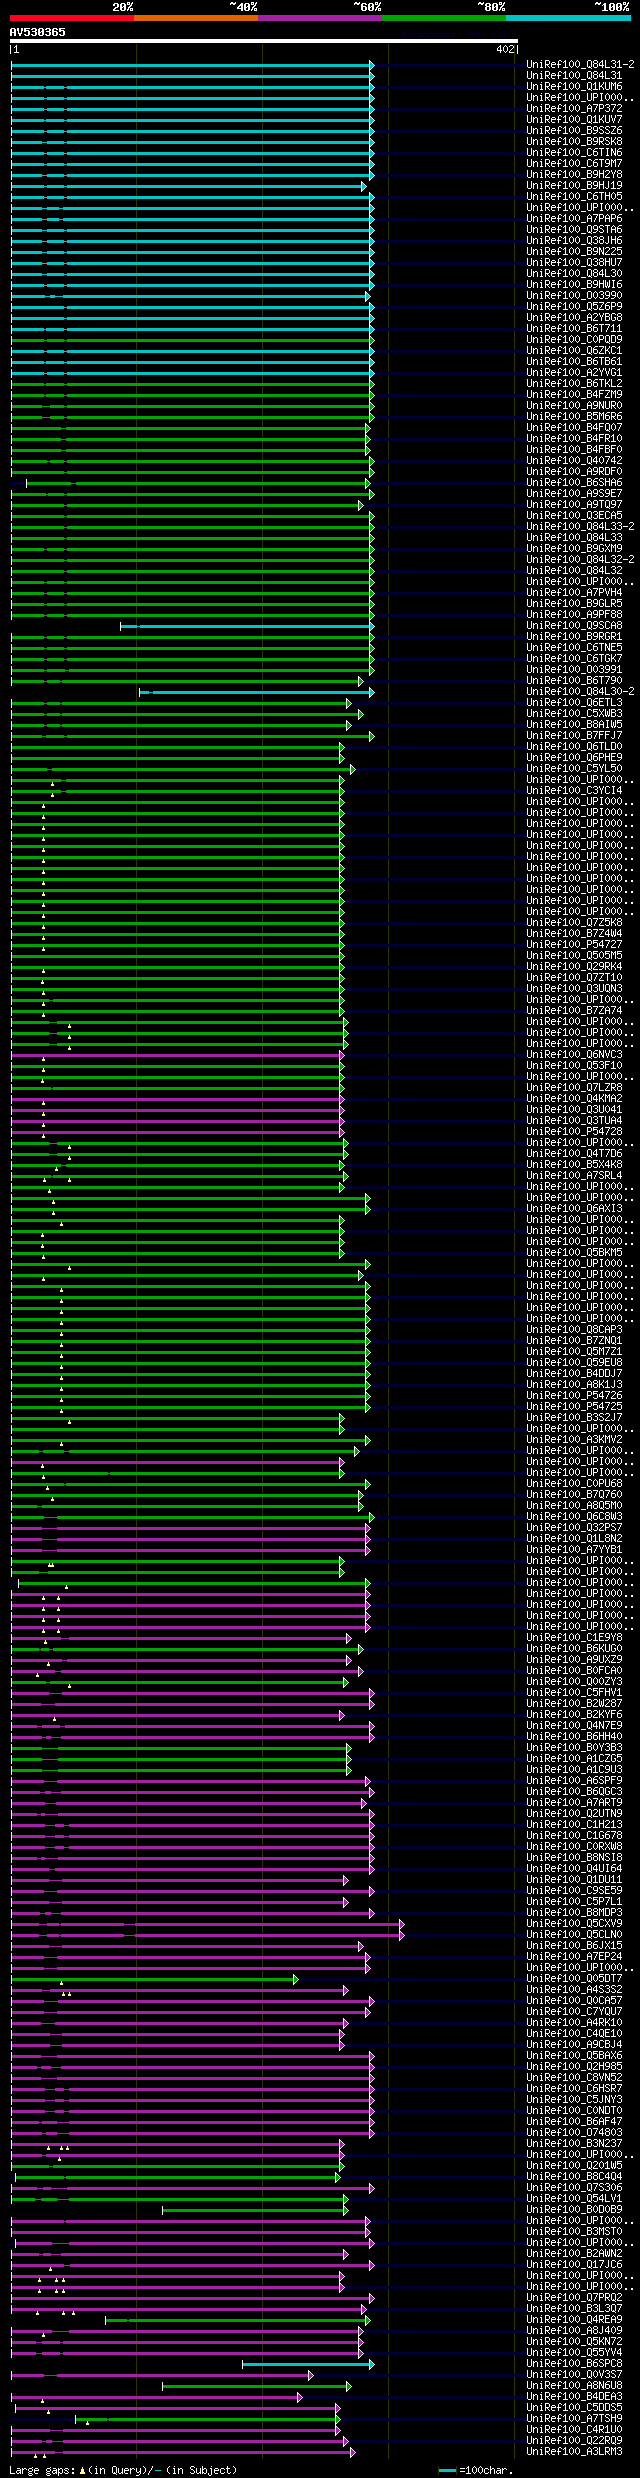Viewport: 640px width, 2478px height.
Task: Select the UniRef100_B7ZA74 label
Action: 574,1010
